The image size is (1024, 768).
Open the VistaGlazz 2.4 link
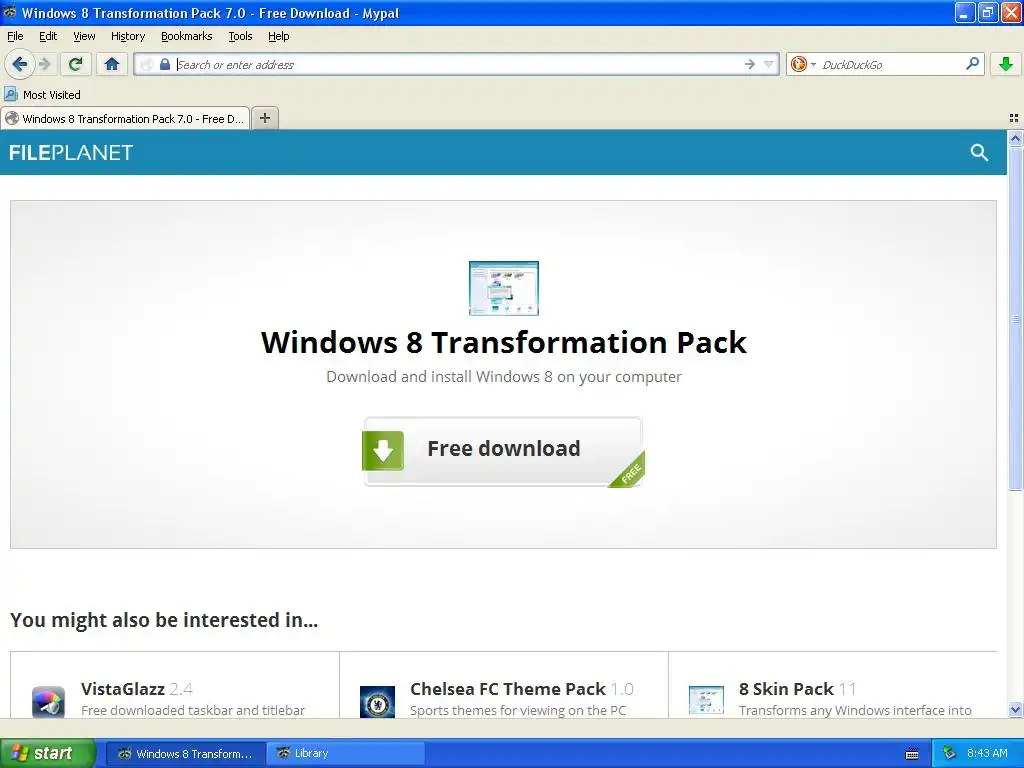coord(136,689)
